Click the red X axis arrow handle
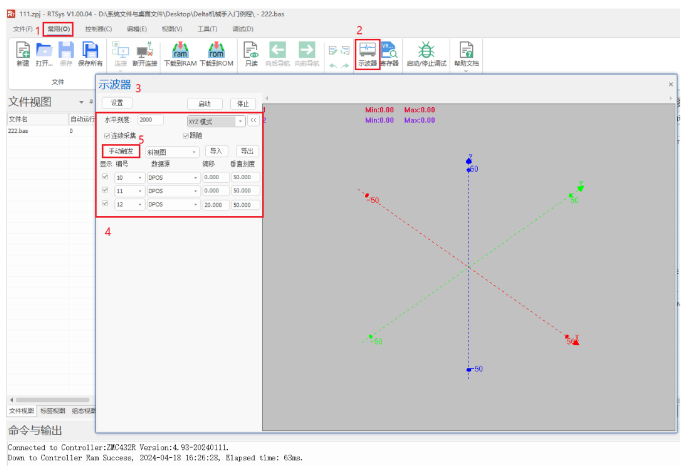The height and width of the screenshot is (470, 688). coord(576,341)
